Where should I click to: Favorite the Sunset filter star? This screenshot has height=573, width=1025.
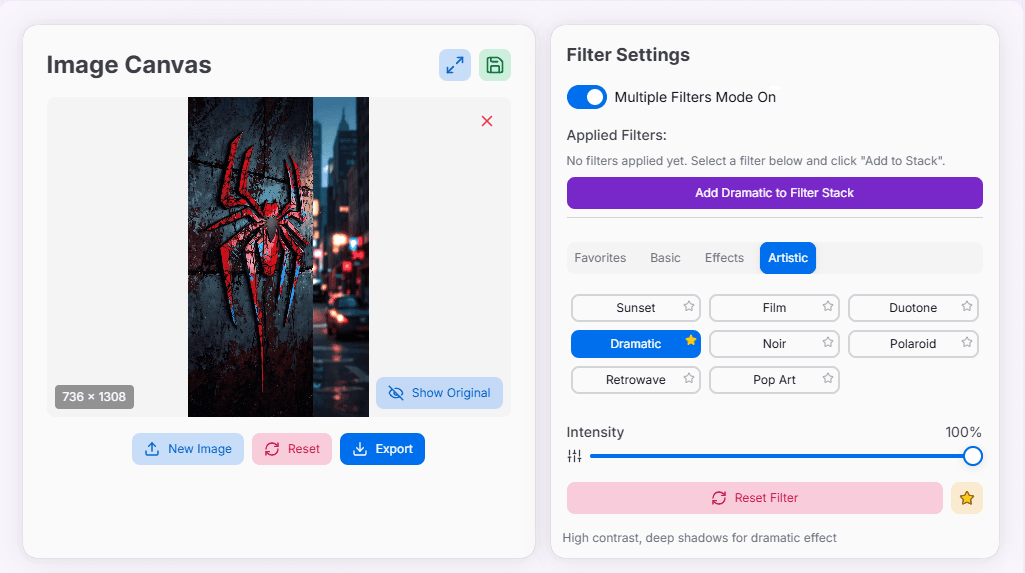pos(689,306)
